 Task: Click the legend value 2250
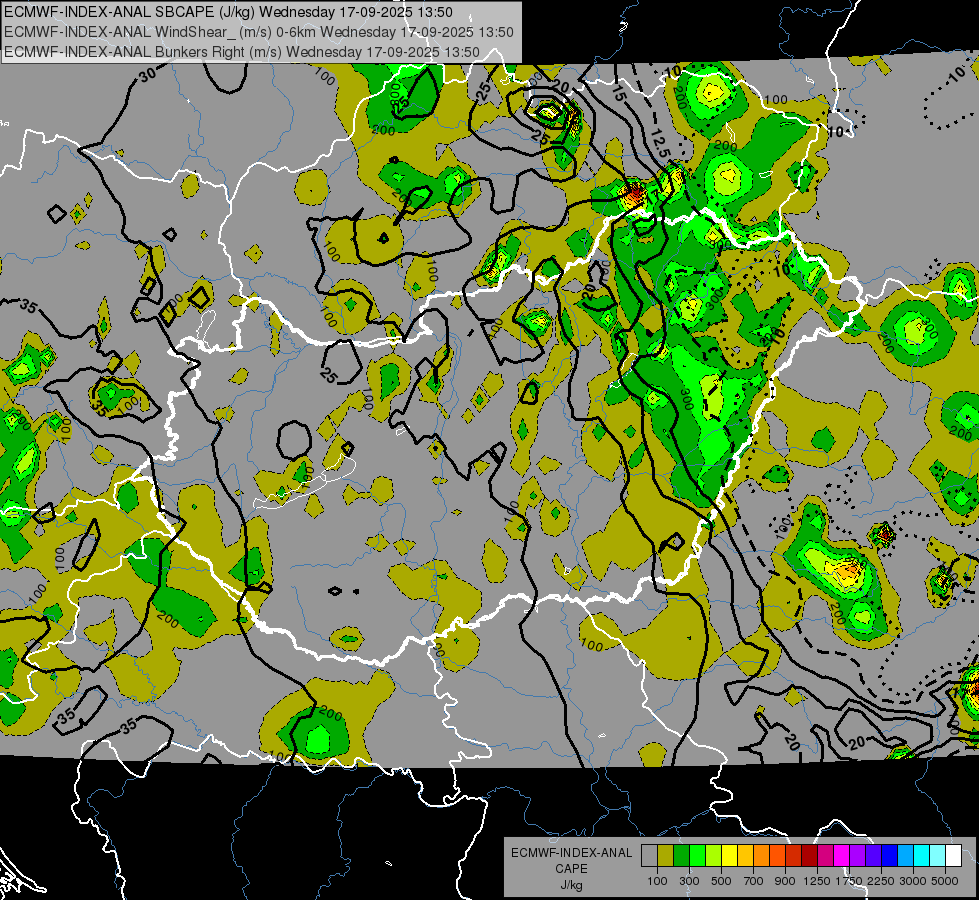(x=881, y=881)
